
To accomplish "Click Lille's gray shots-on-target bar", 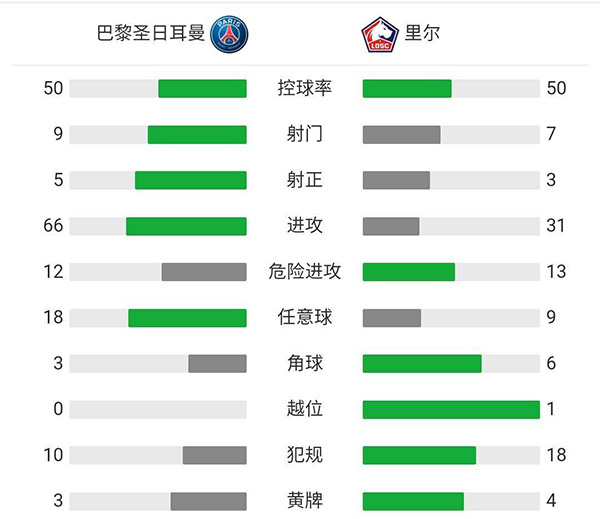I will point(396,180).
